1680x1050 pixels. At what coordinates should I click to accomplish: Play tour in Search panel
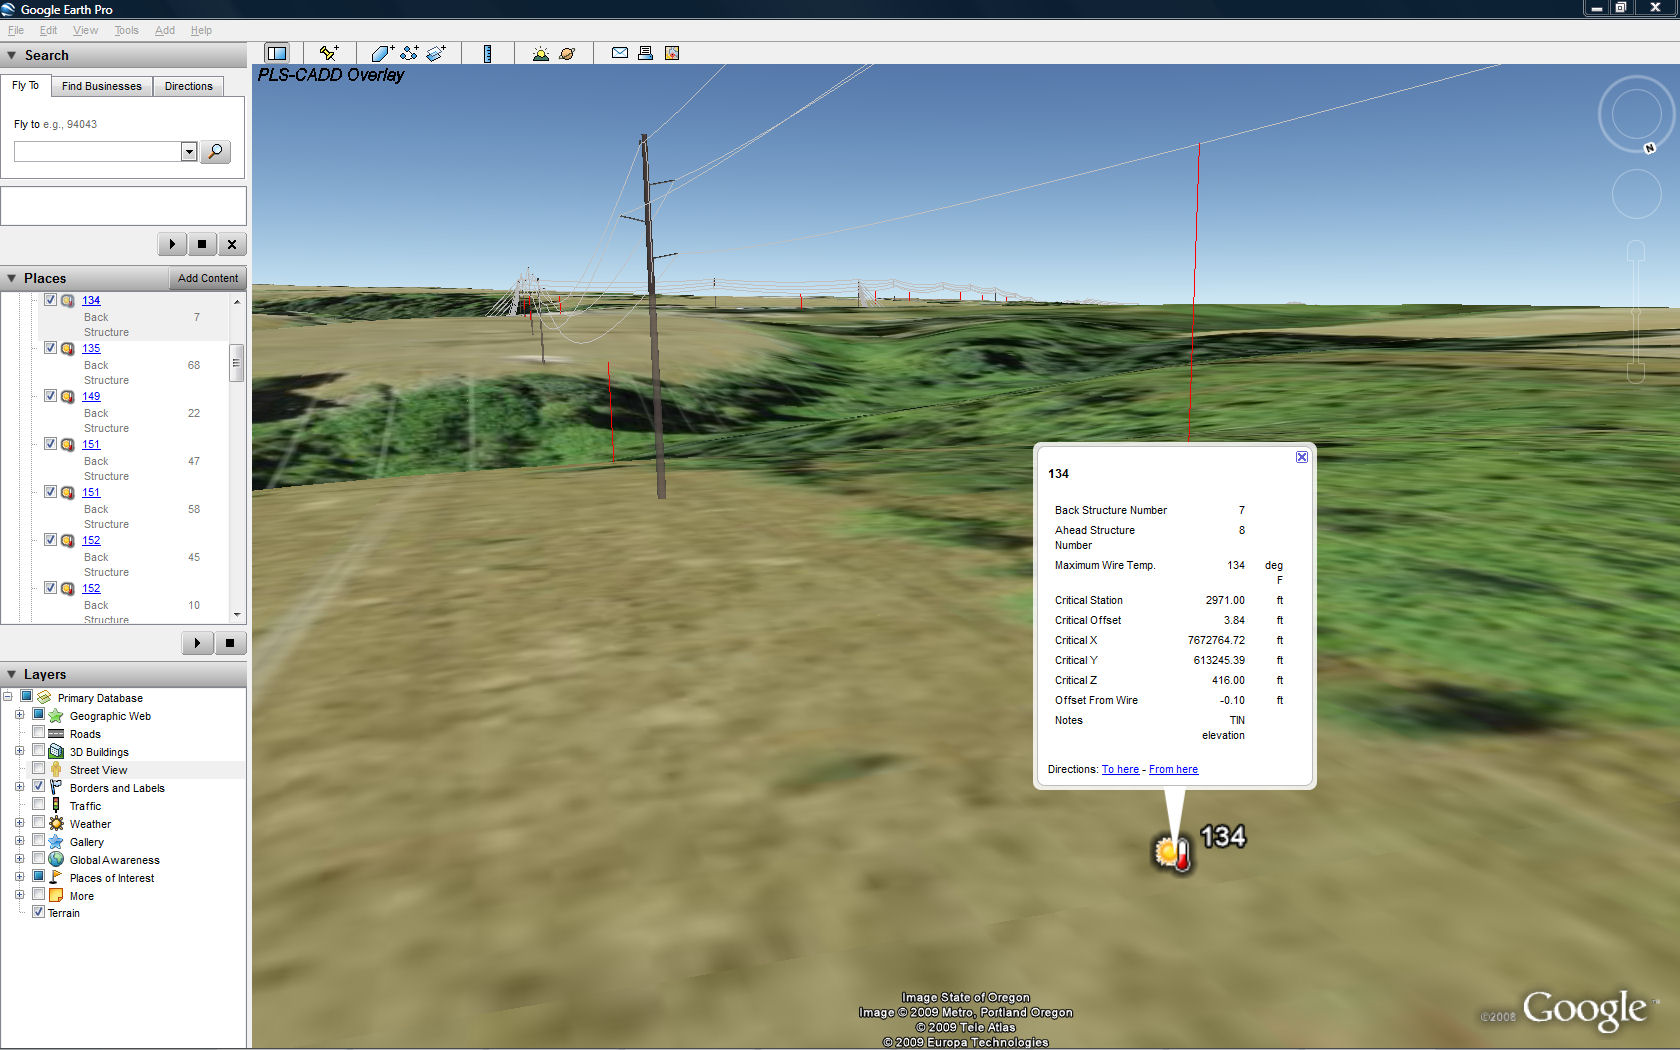(x=172, y=244)
